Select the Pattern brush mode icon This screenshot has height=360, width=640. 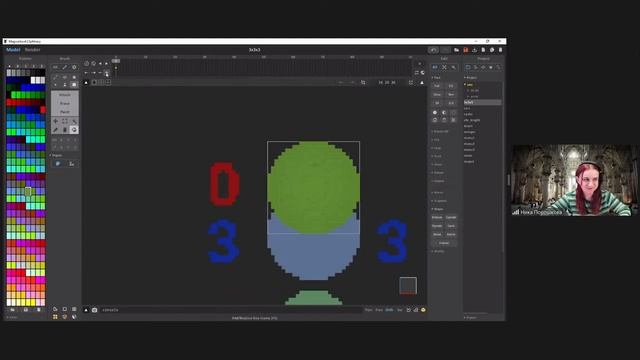click(74, 77)
